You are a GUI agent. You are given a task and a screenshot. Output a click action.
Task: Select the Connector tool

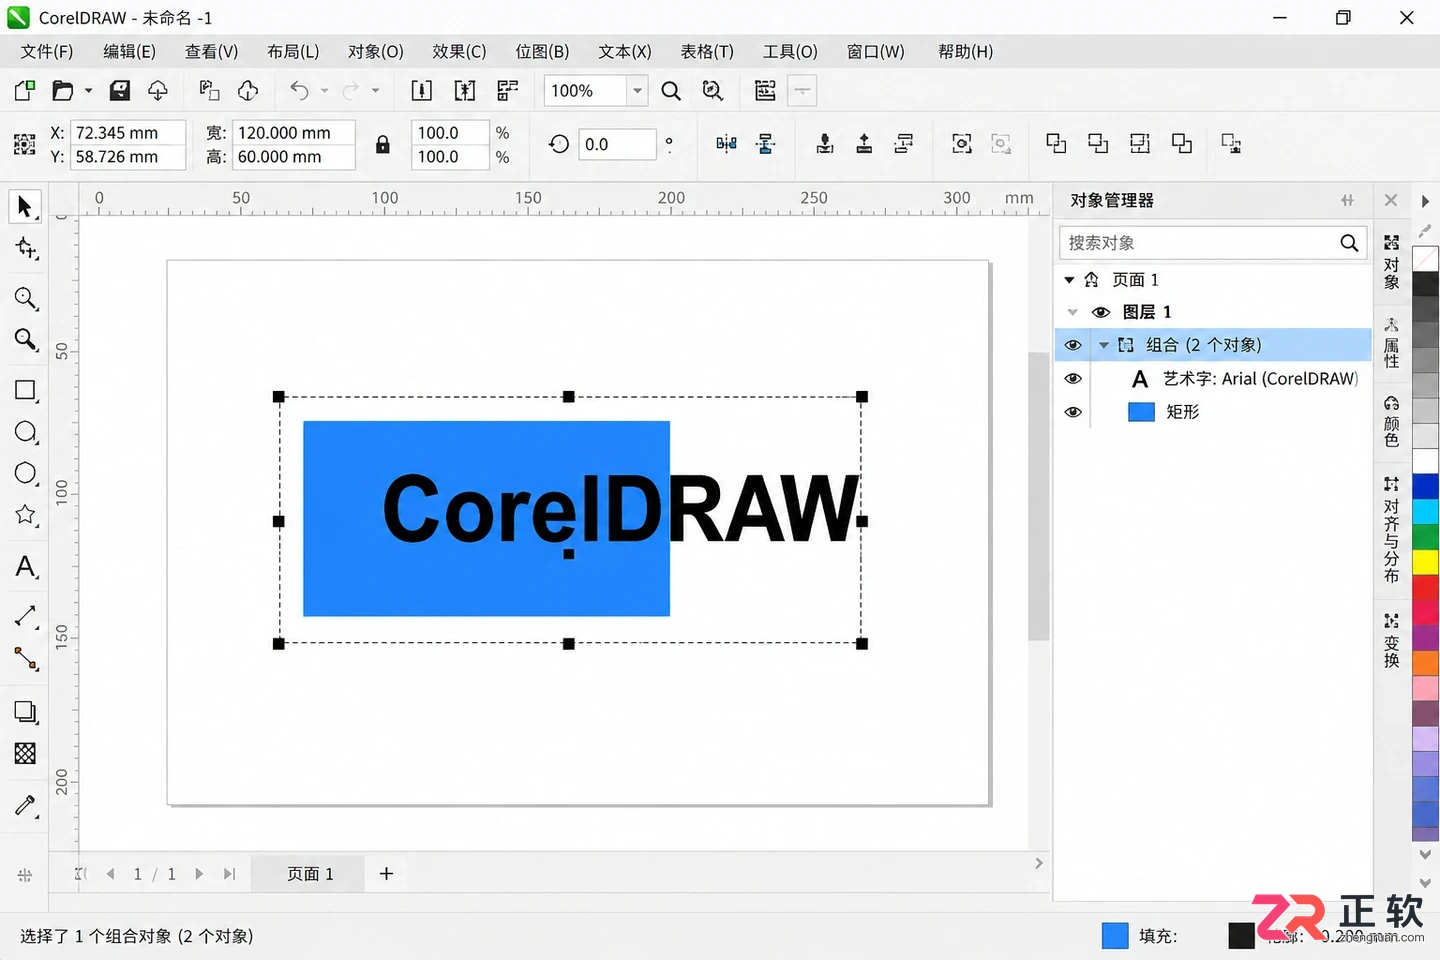coord(26,658)
